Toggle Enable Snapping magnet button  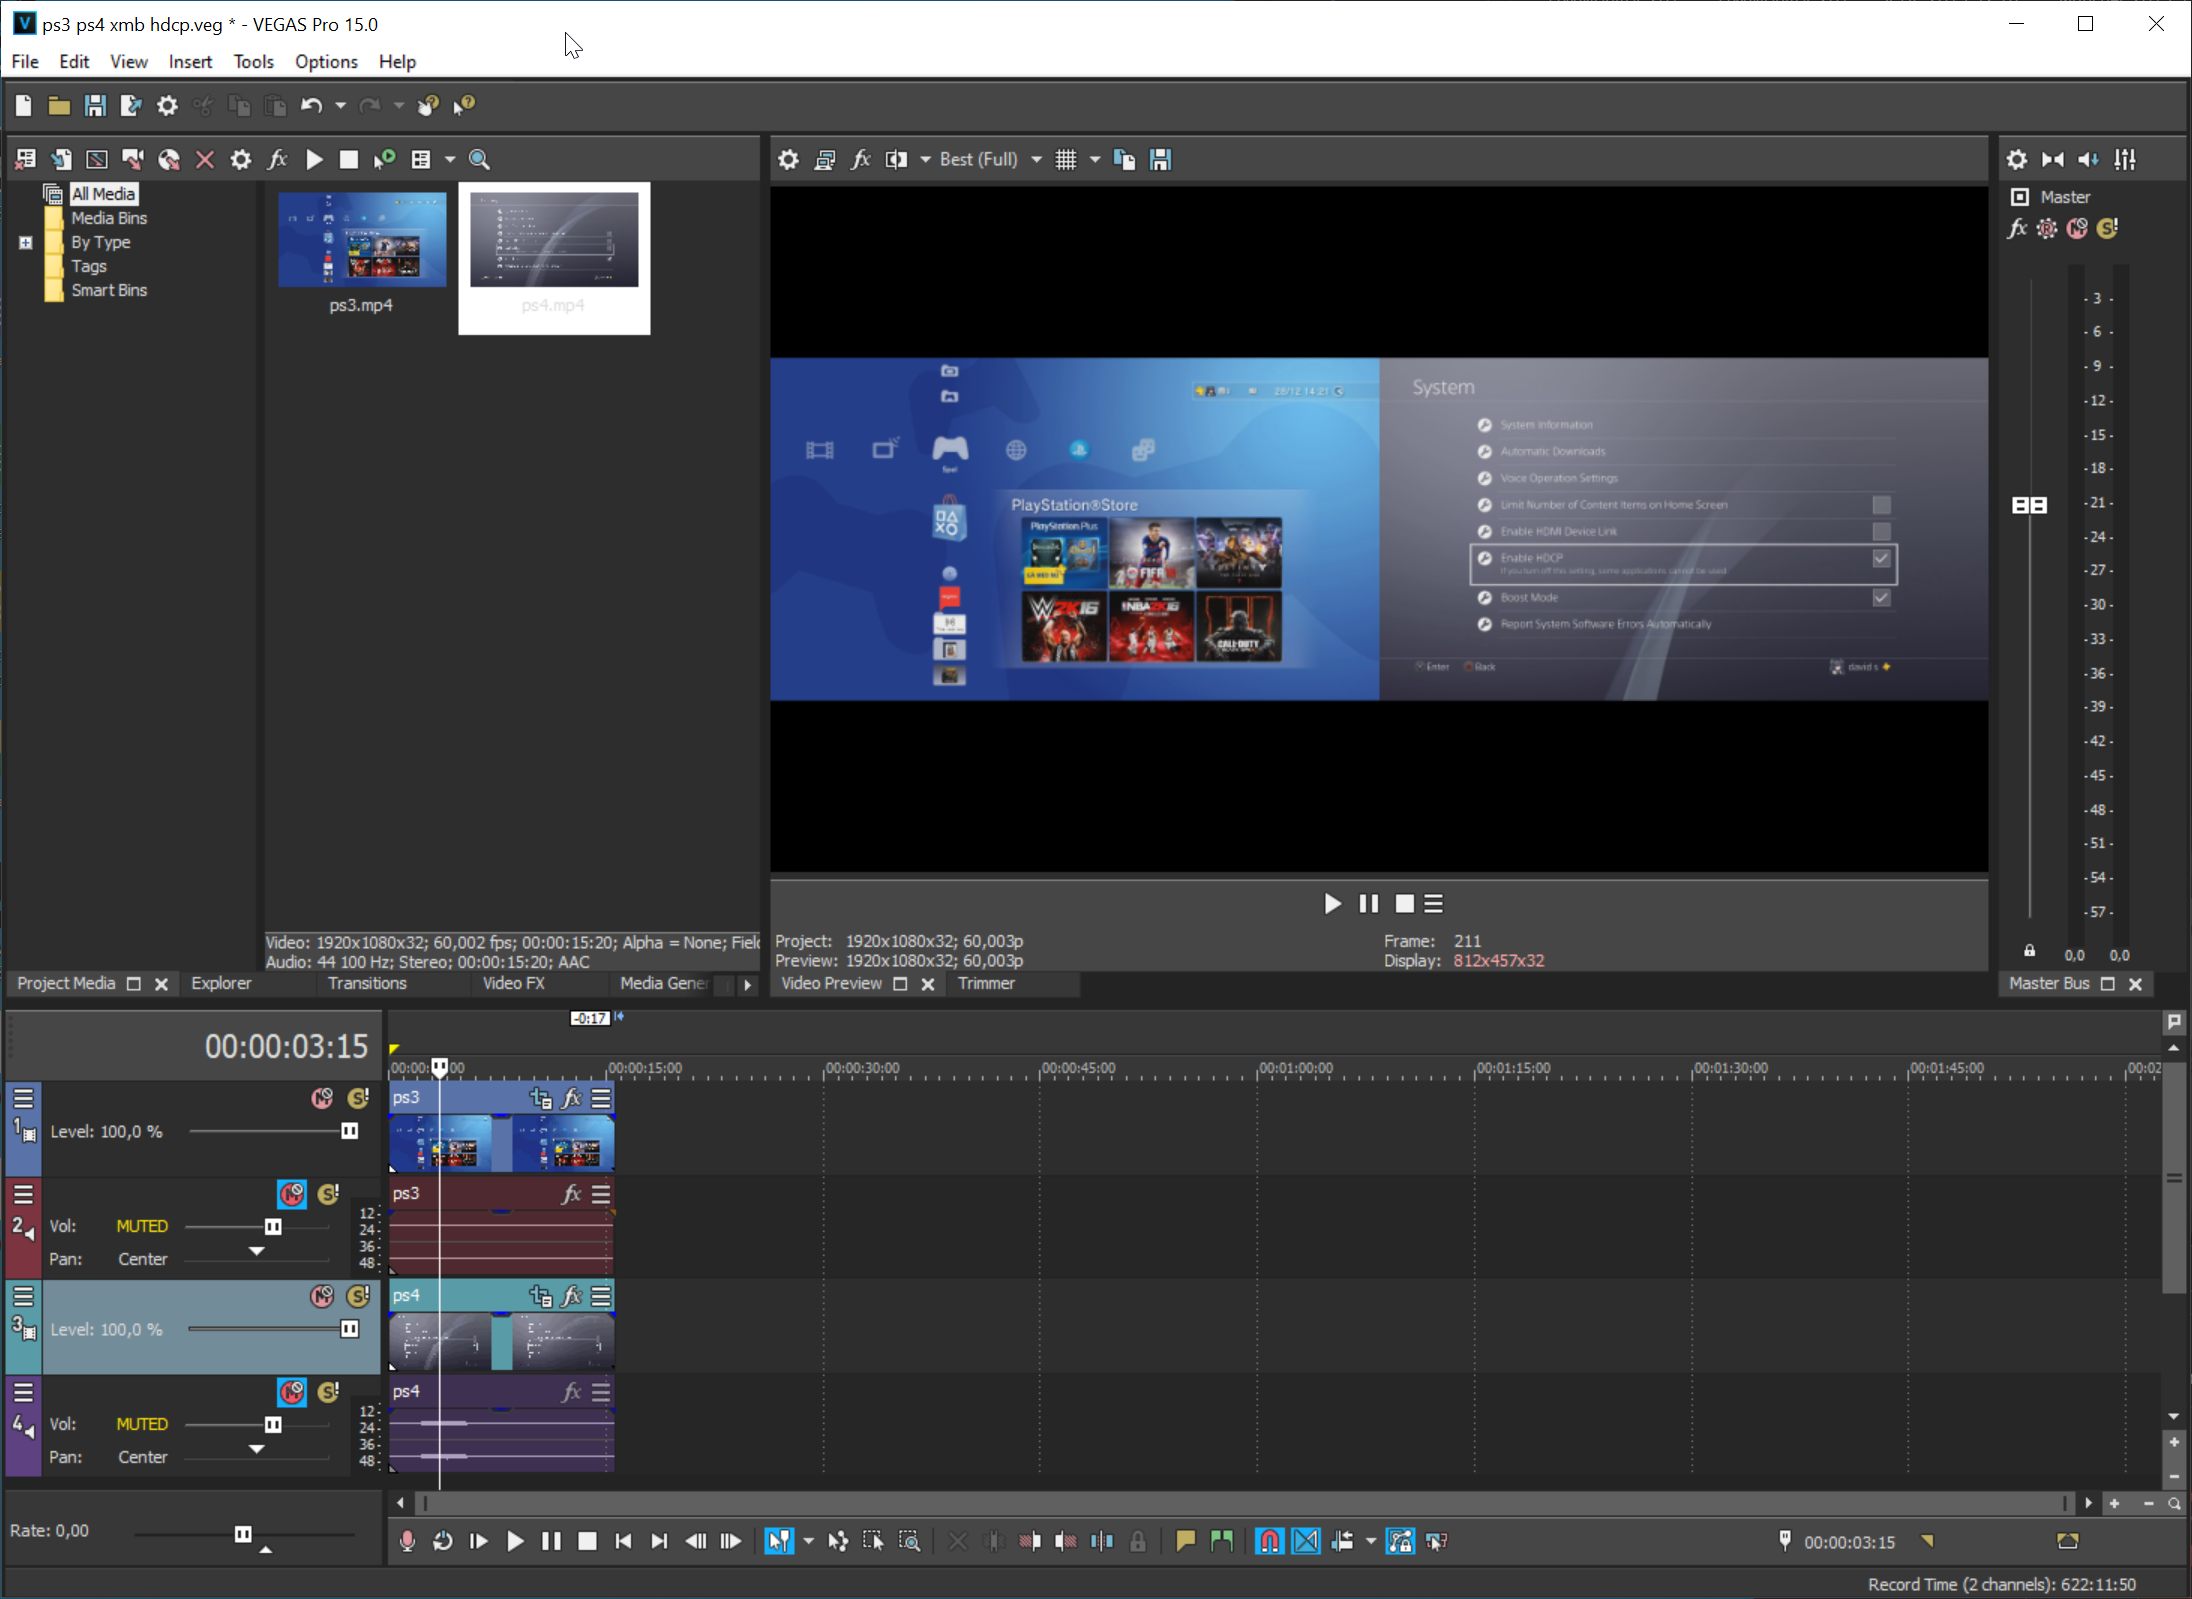click(1269, 1541)
